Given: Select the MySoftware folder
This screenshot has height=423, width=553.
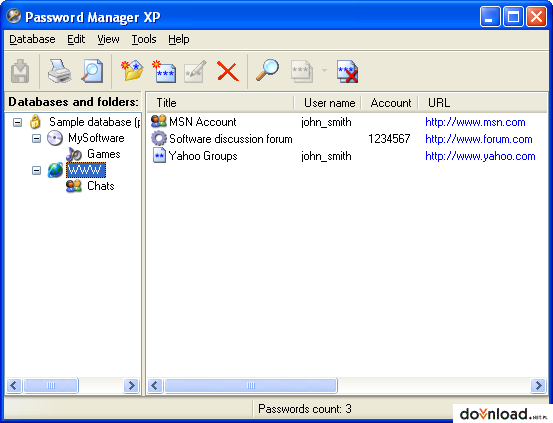Looking at the screenshot, I should click(x=96, y=138).
